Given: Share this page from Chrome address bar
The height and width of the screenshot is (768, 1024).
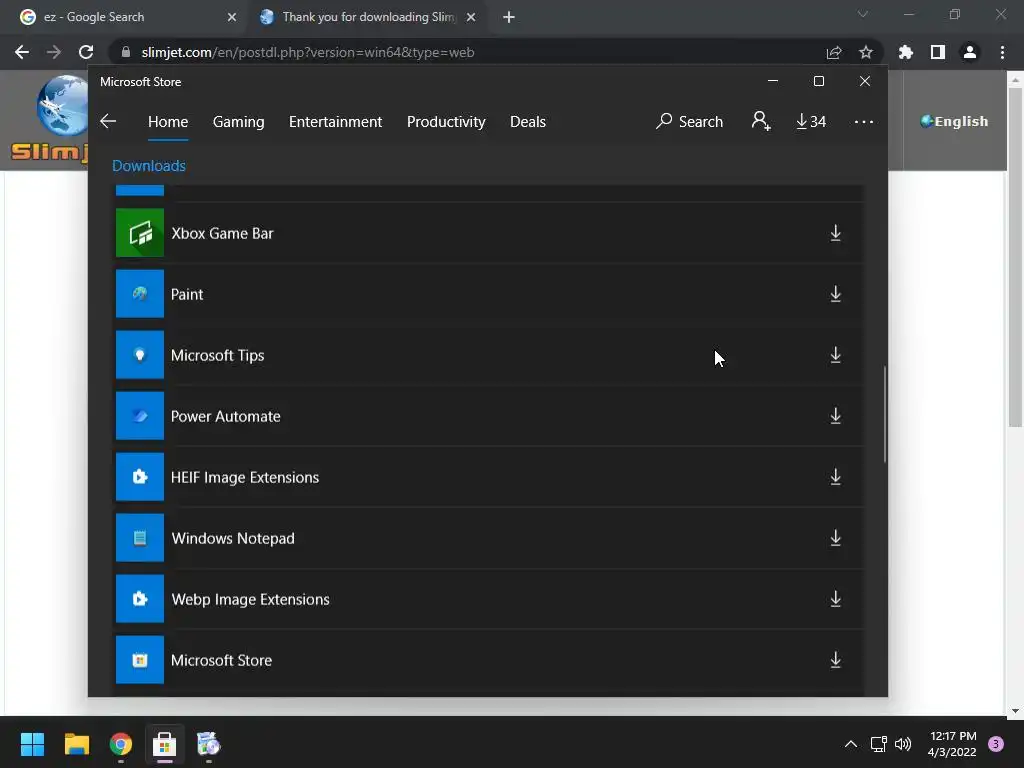Looking at the screenshot, I should [833, 52].
